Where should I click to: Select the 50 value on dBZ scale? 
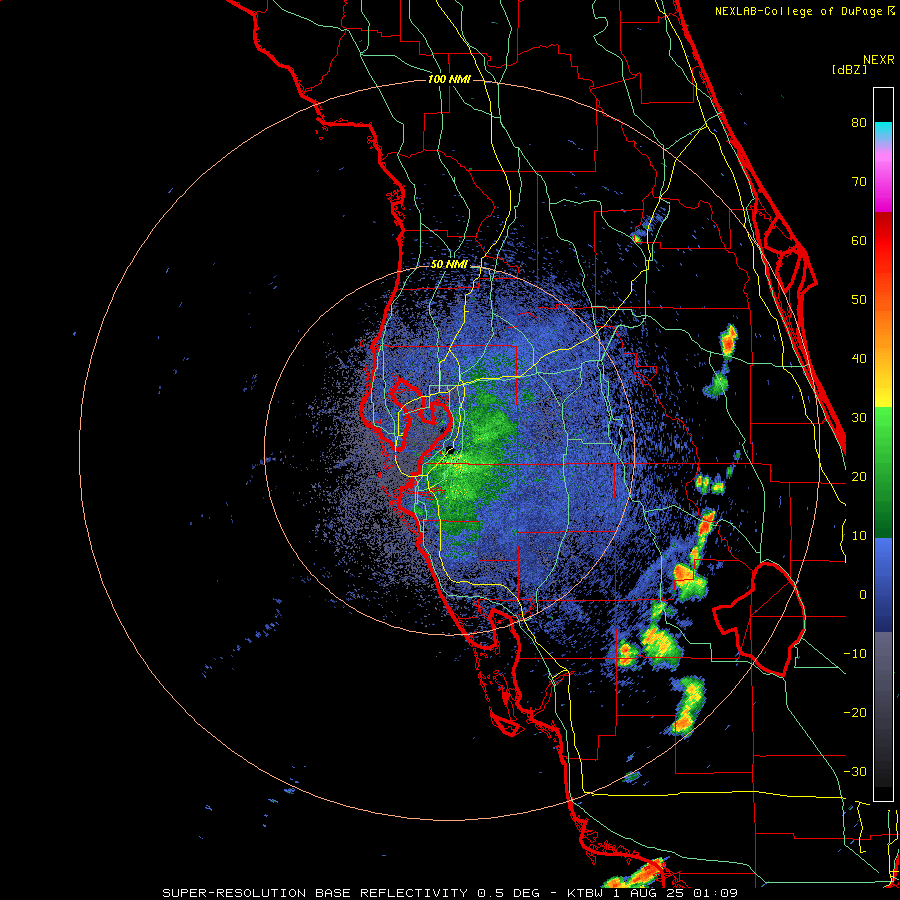pos(859,300)
